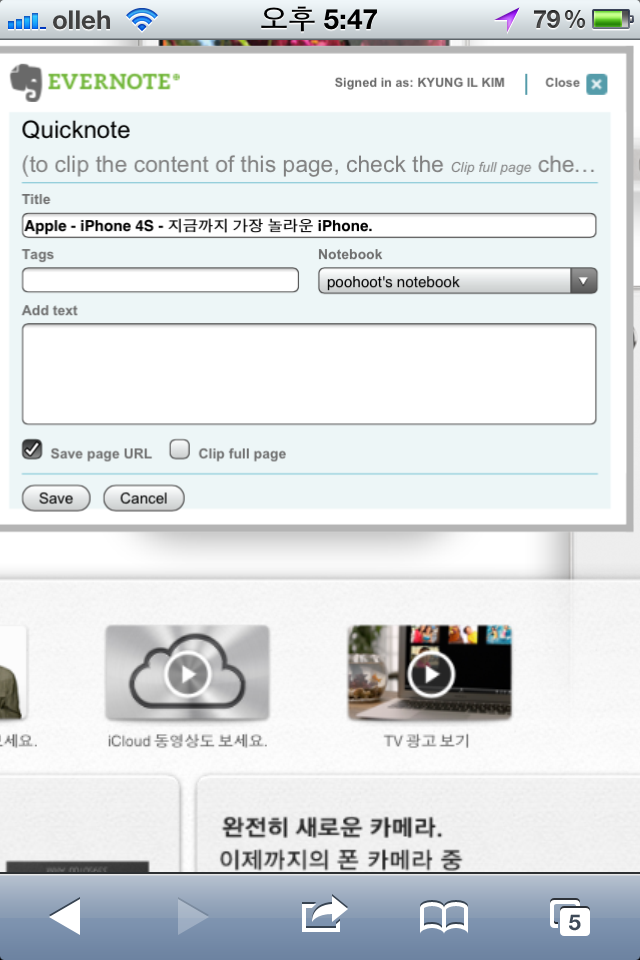The image size is (640, 960).
Task: Close the Evernote clipper with X icon
Action: pyautogui.click(x=597, y=84)
